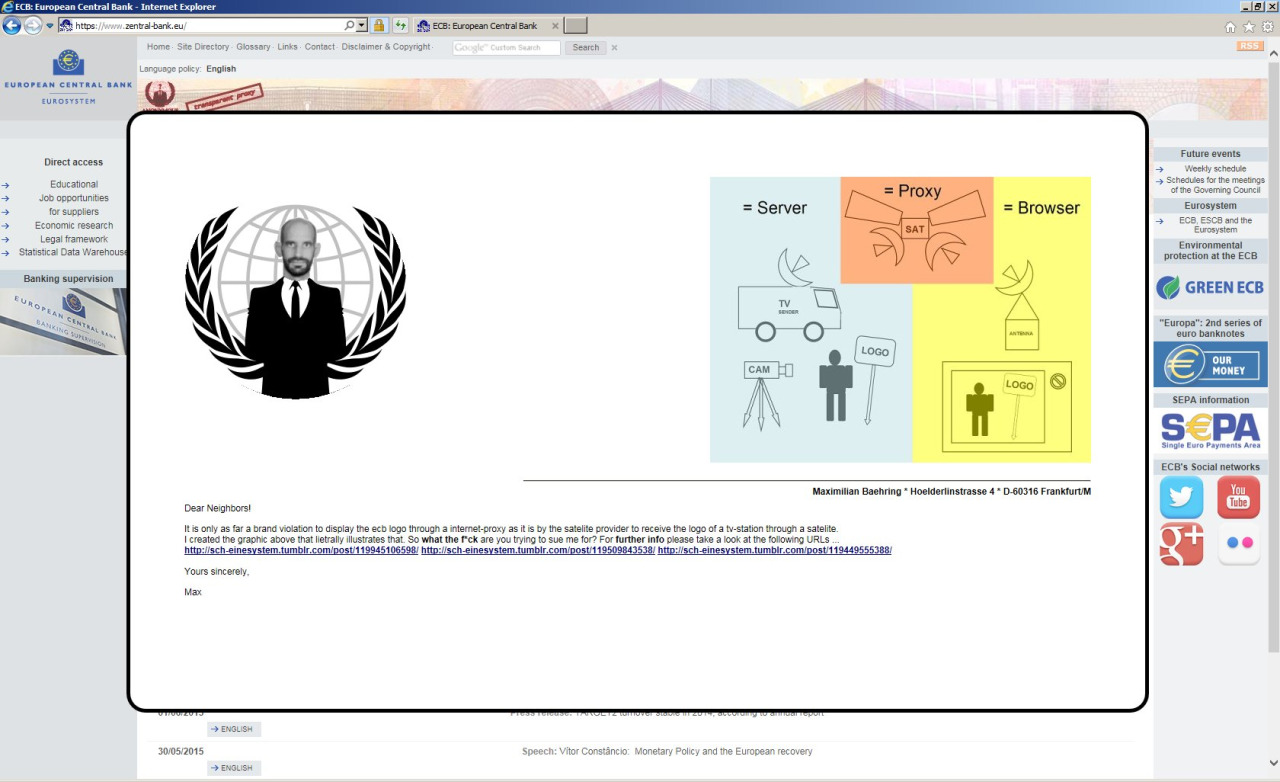
Task: Click the speech title 'Monetary Policy and the European recovery'
Action: tap(723, 751)
